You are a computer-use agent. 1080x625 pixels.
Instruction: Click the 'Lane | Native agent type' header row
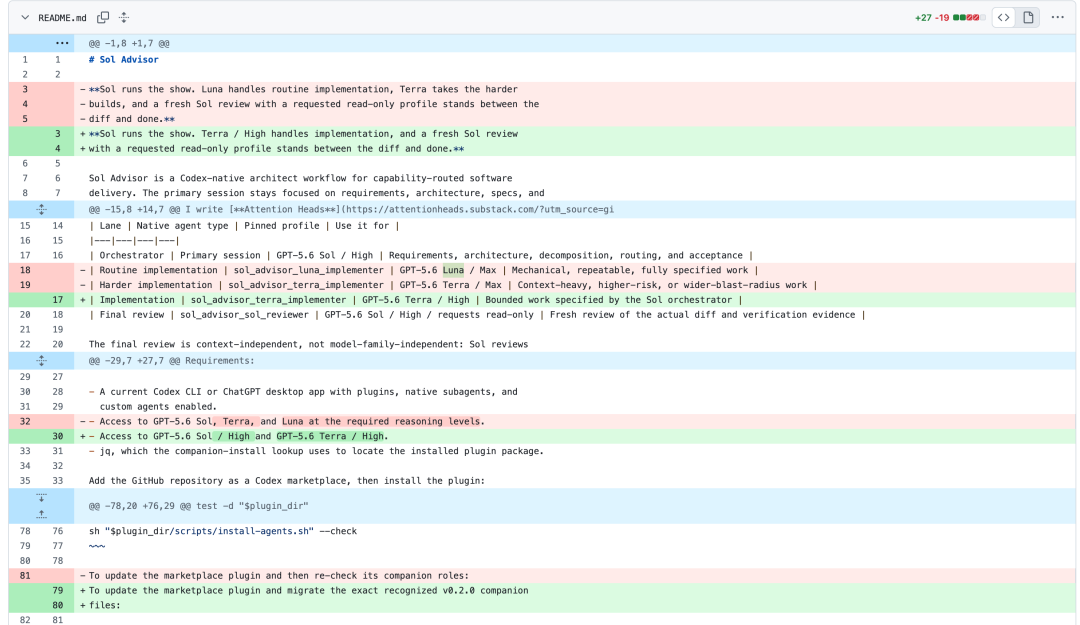(x=244, y=226)
